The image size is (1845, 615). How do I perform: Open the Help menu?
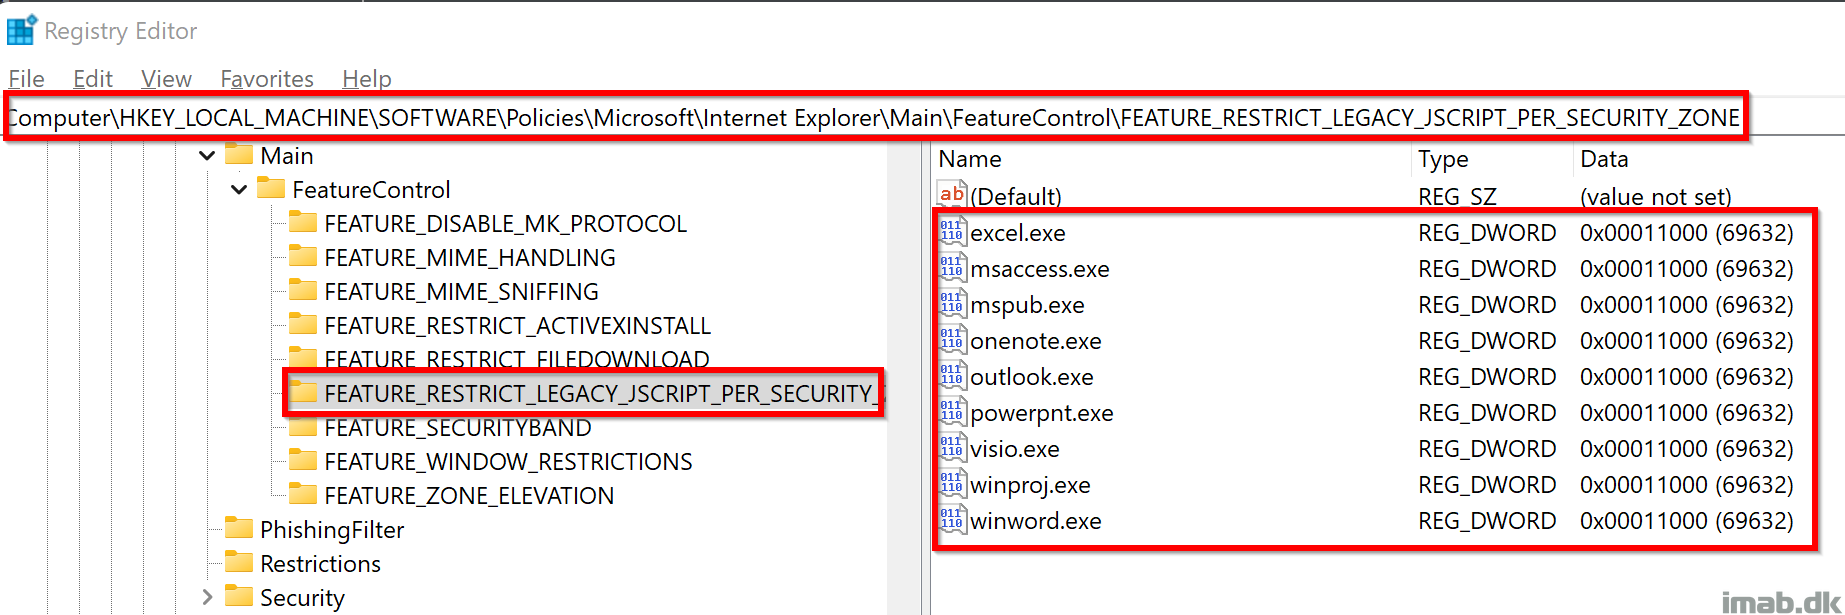[x=367, y=79]
